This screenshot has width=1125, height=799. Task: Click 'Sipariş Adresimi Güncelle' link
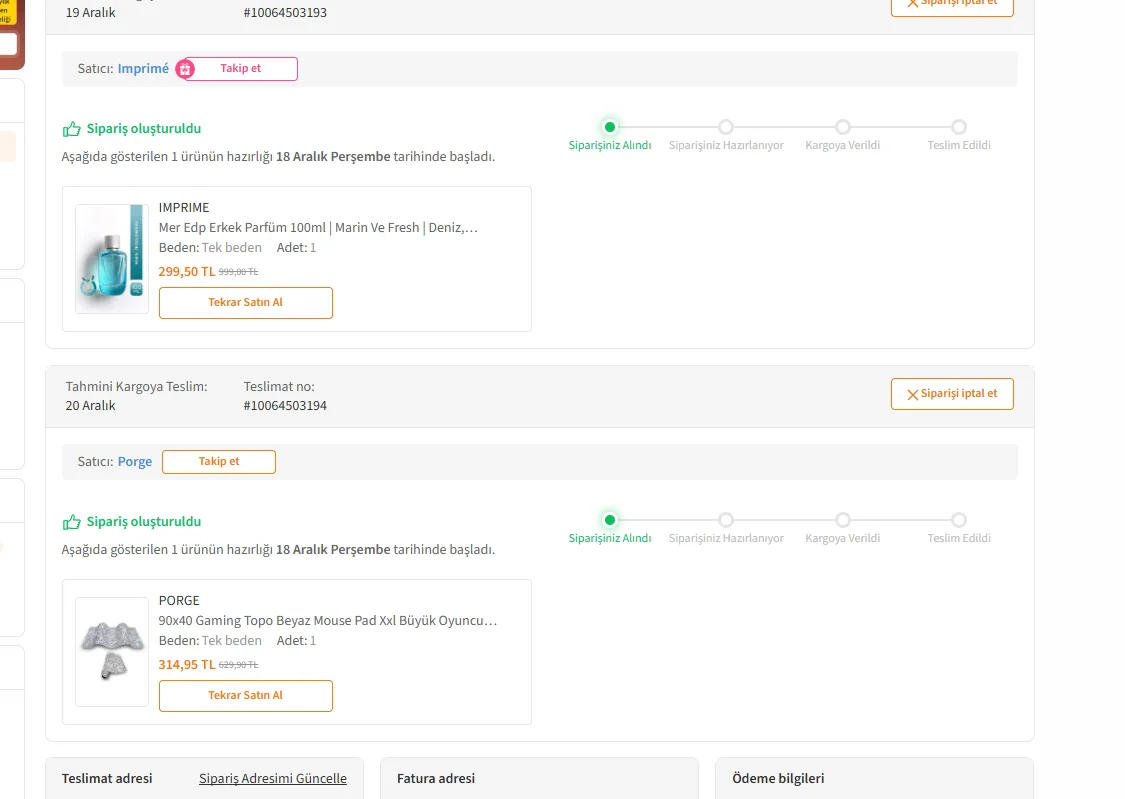pyautogui.click(x=273, y=779)
